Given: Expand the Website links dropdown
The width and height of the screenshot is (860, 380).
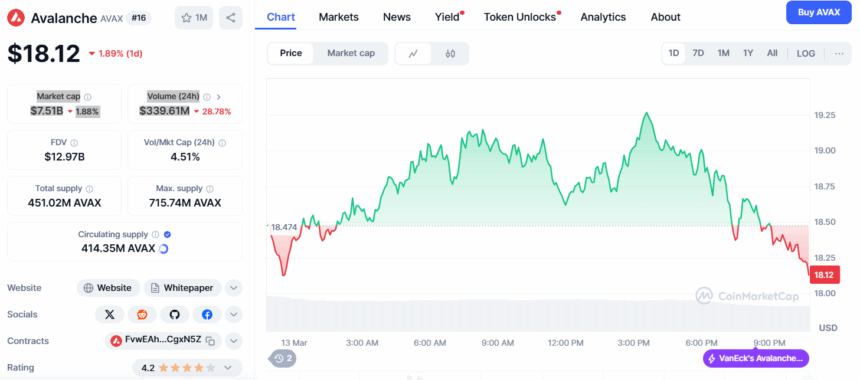Looking at the screenshot, I should 233,288.
